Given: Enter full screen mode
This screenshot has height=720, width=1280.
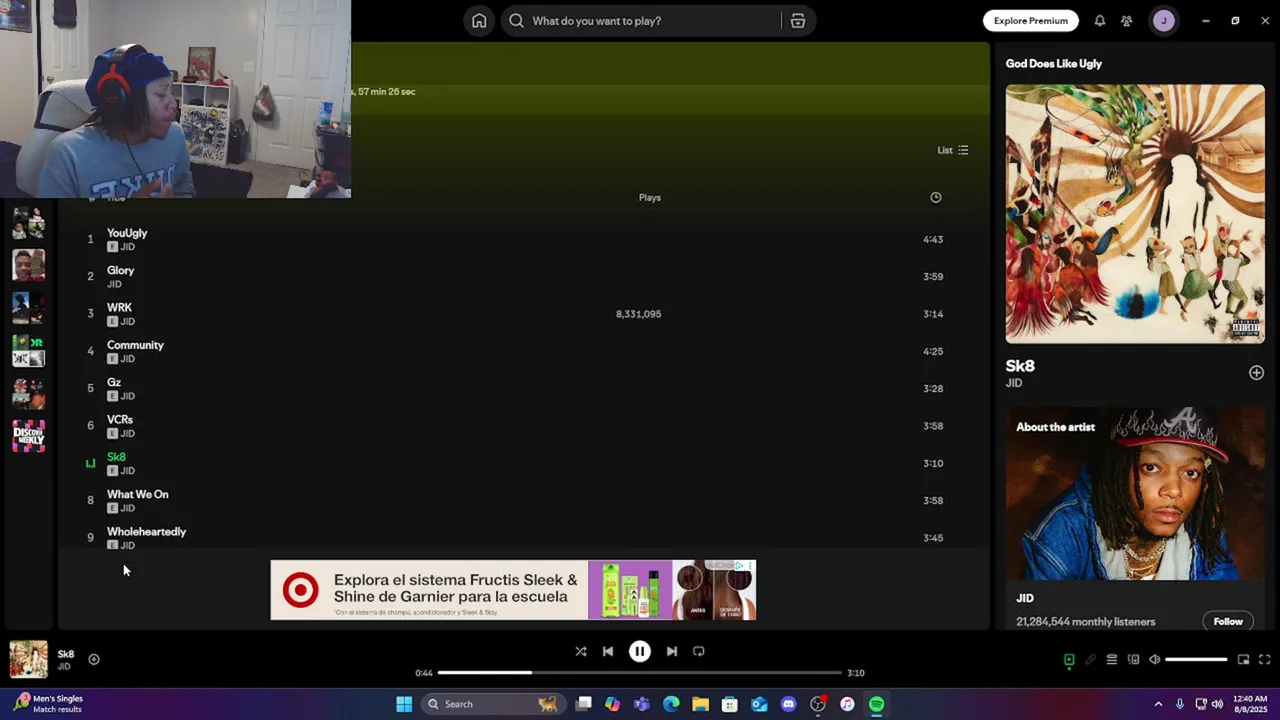Looking at the screenshot, I should click(1264, 660).
